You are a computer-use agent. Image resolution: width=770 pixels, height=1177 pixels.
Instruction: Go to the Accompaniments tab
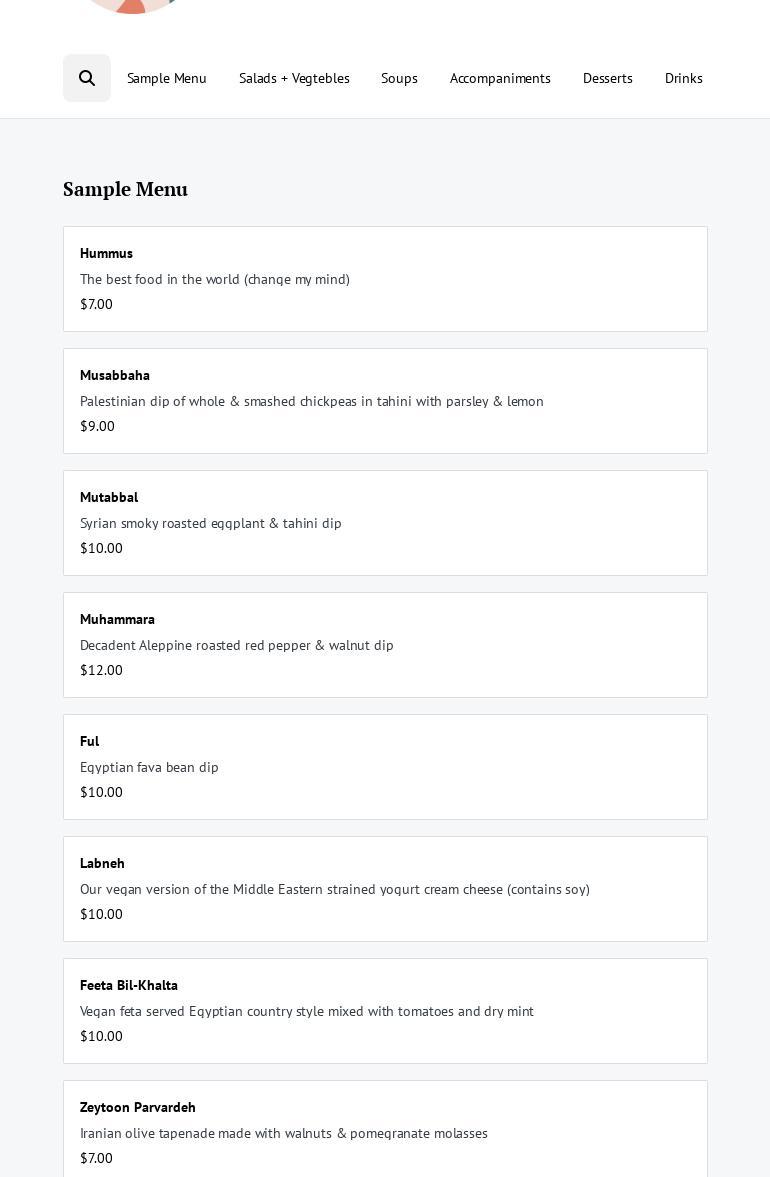(500, 78)
